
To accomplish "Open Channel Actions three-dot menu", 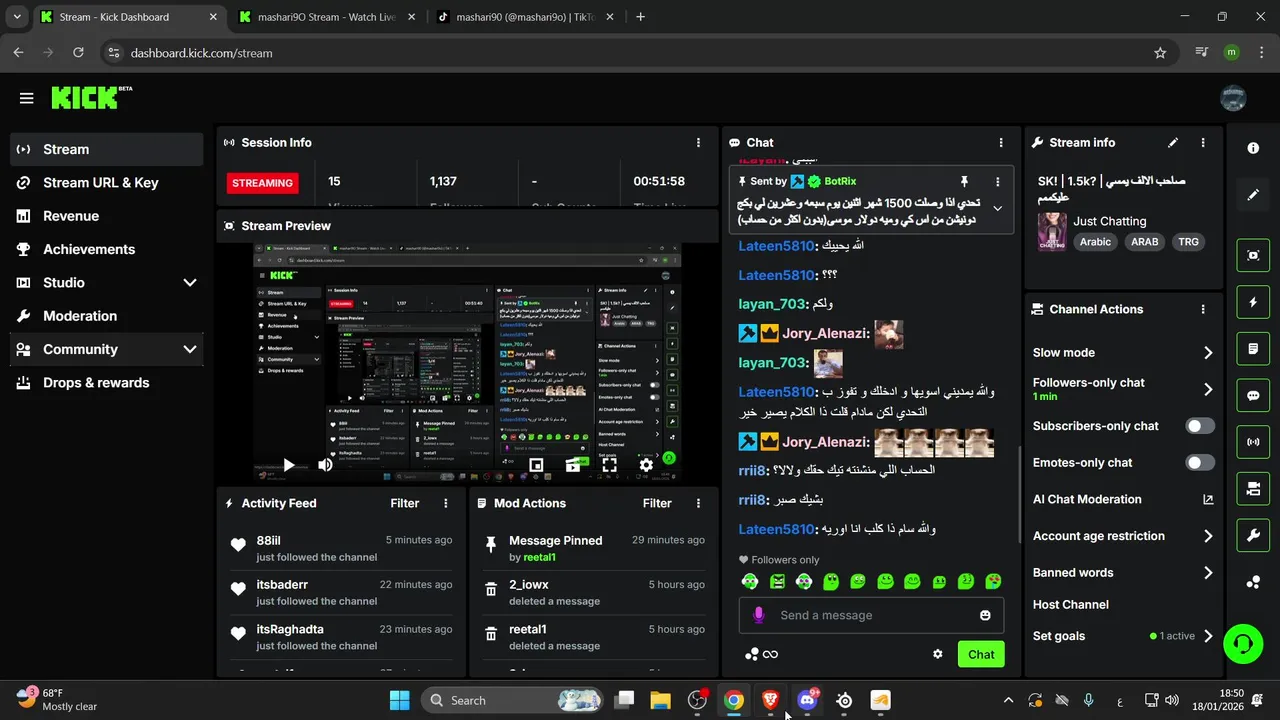I will (1203, 310).
